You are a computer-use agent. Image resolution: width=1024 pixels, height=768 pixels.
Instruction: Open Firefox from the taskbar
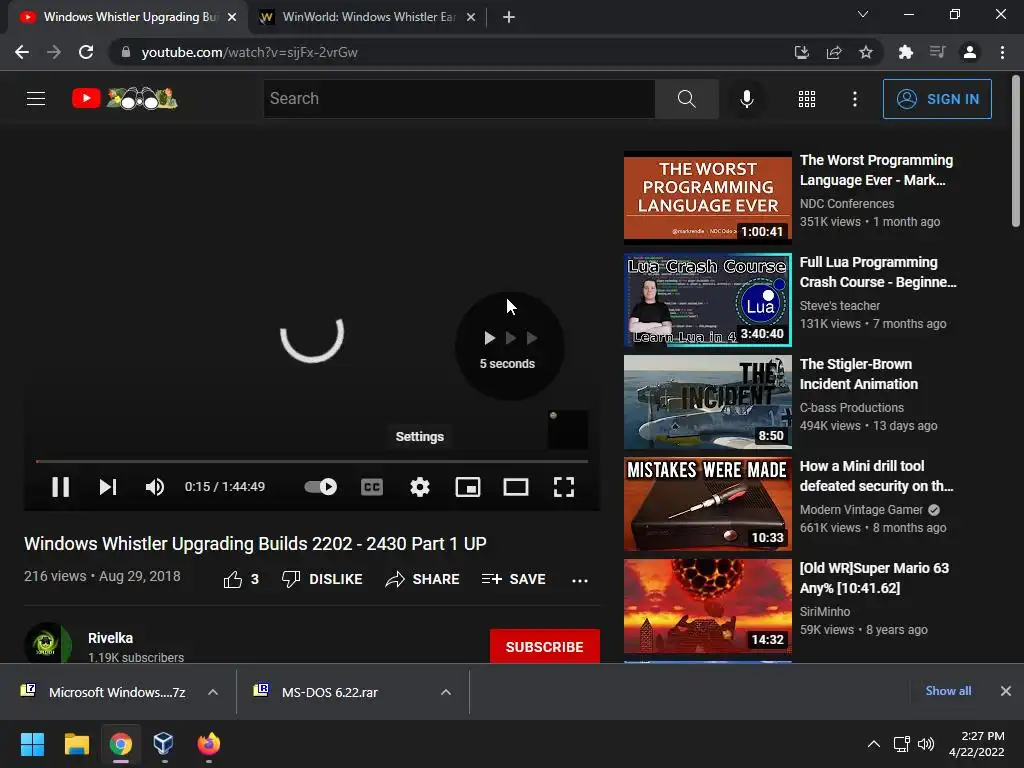[208, 744]
